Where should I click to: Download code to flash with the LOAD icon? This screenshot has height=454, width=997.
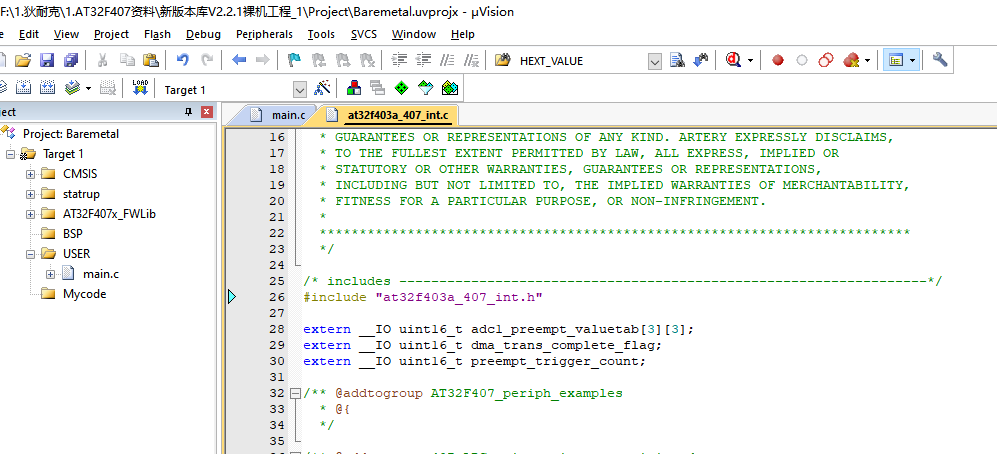coord(140,87)
